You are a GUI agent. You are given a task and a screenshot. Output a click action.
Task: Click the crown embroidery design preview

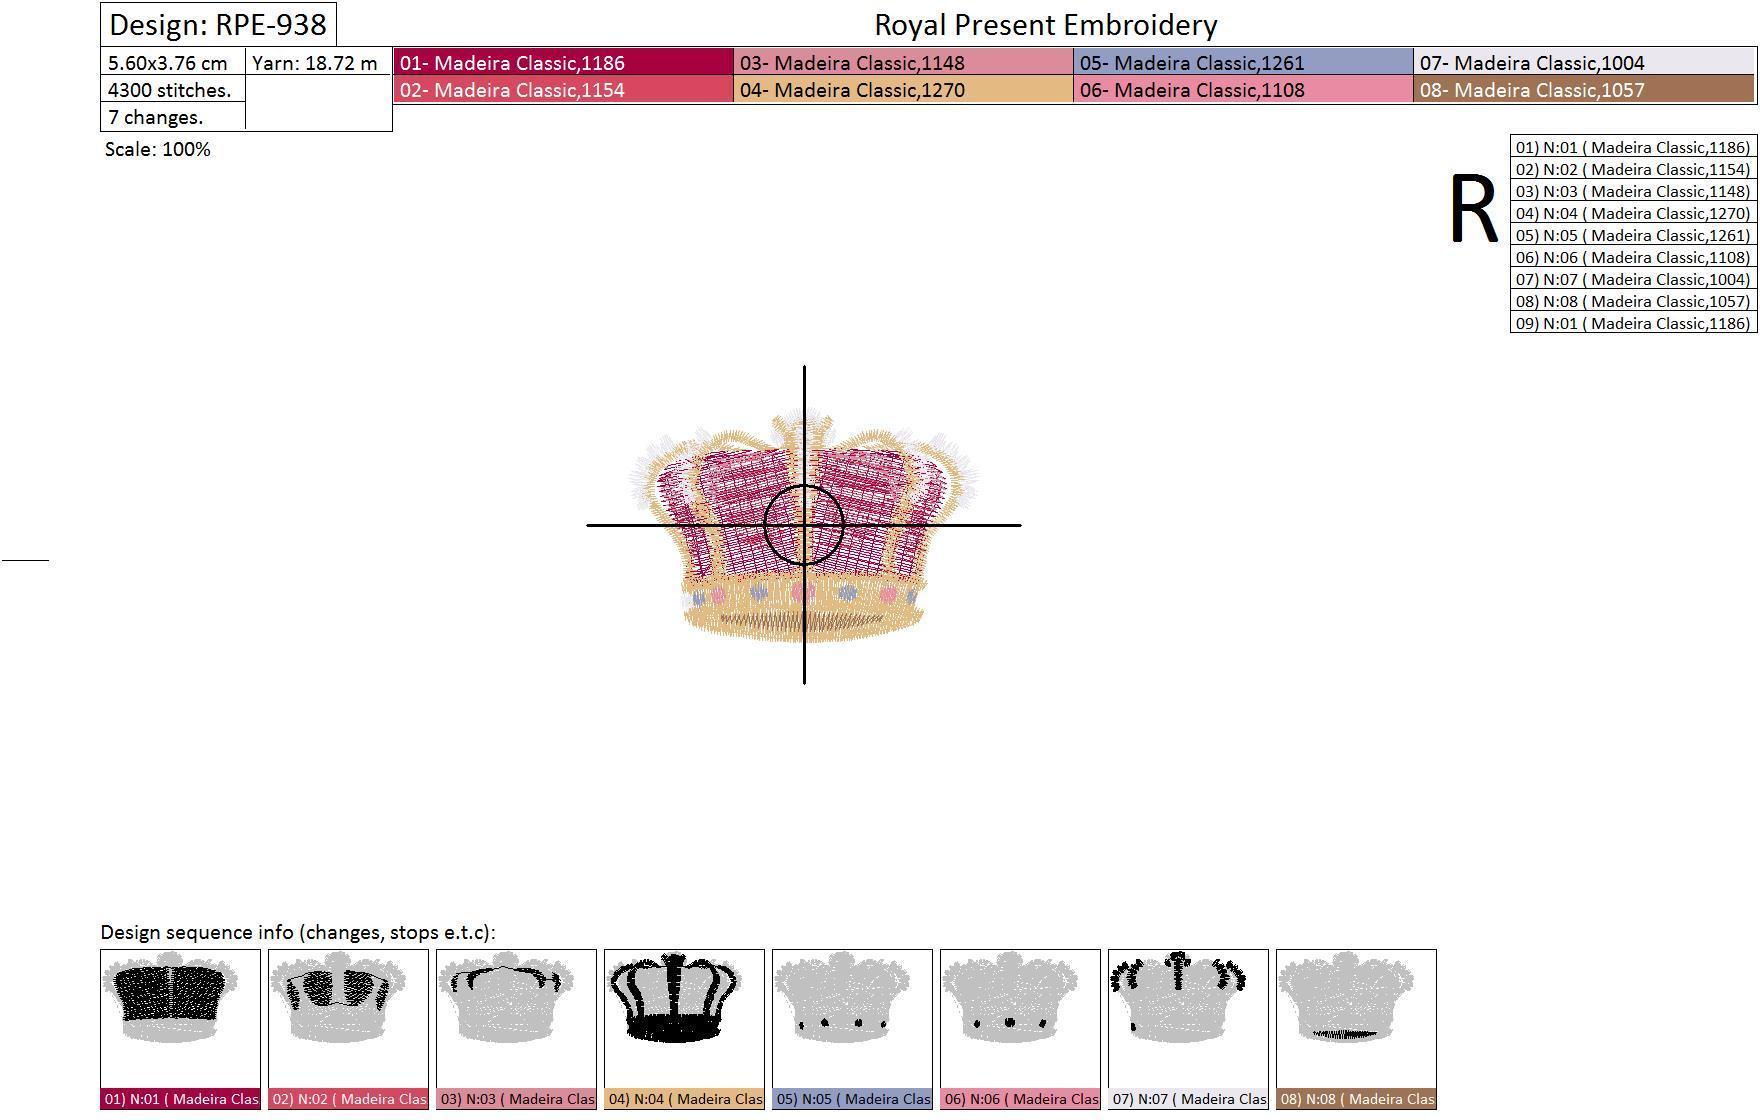(x=804, y=525)
